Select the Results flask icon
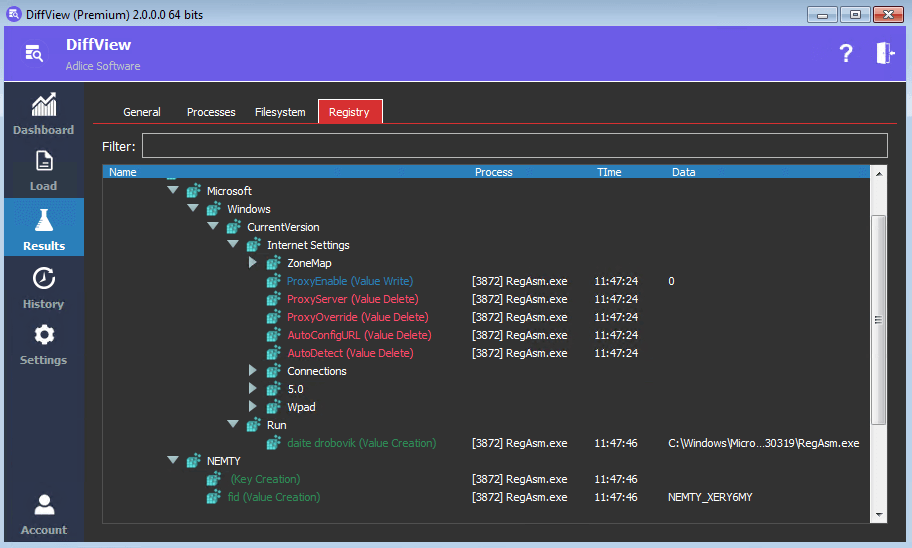 43,220
